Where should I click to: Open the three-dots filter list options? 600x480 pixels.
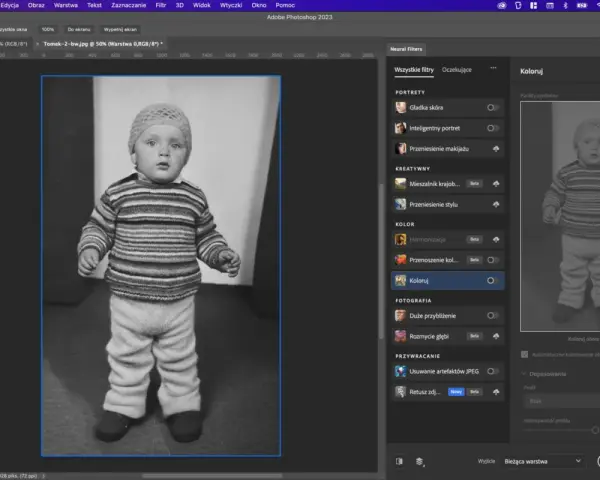[x=493, y=68]
